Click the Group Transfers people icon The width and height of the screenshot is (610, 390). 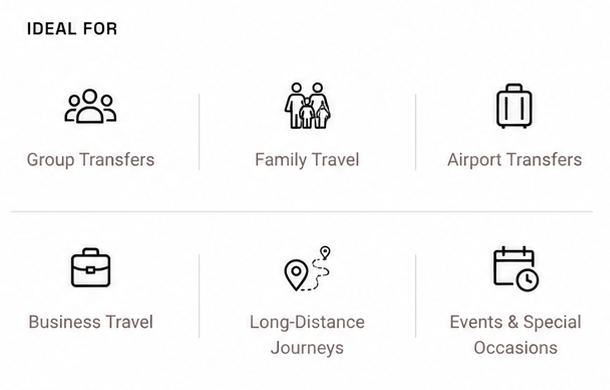point(90,106)
